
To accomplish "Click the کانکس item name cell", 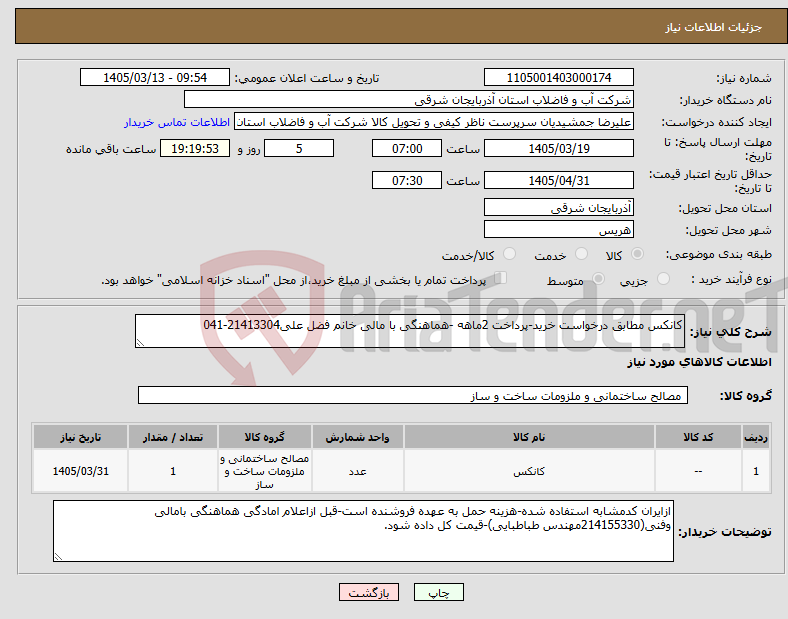I will coord(529,471).
